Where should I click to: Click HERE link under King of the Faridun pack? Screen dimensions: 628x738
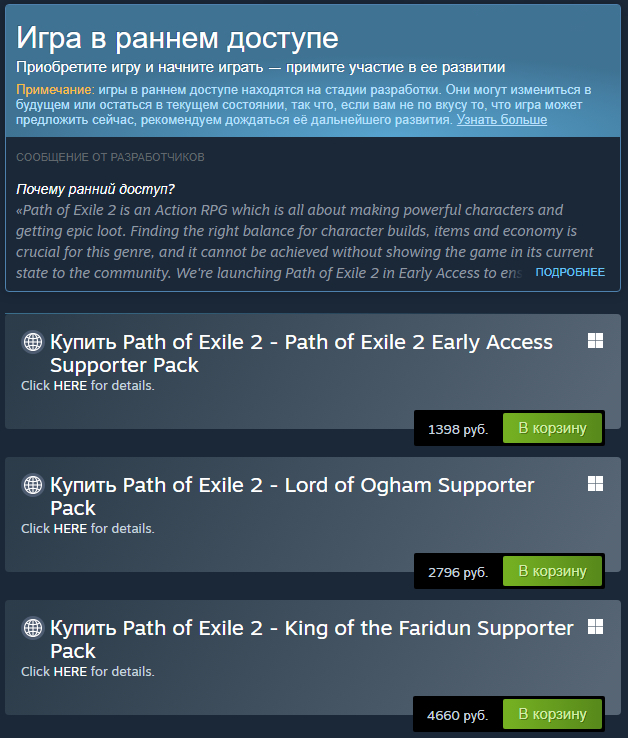coord(70,672)
